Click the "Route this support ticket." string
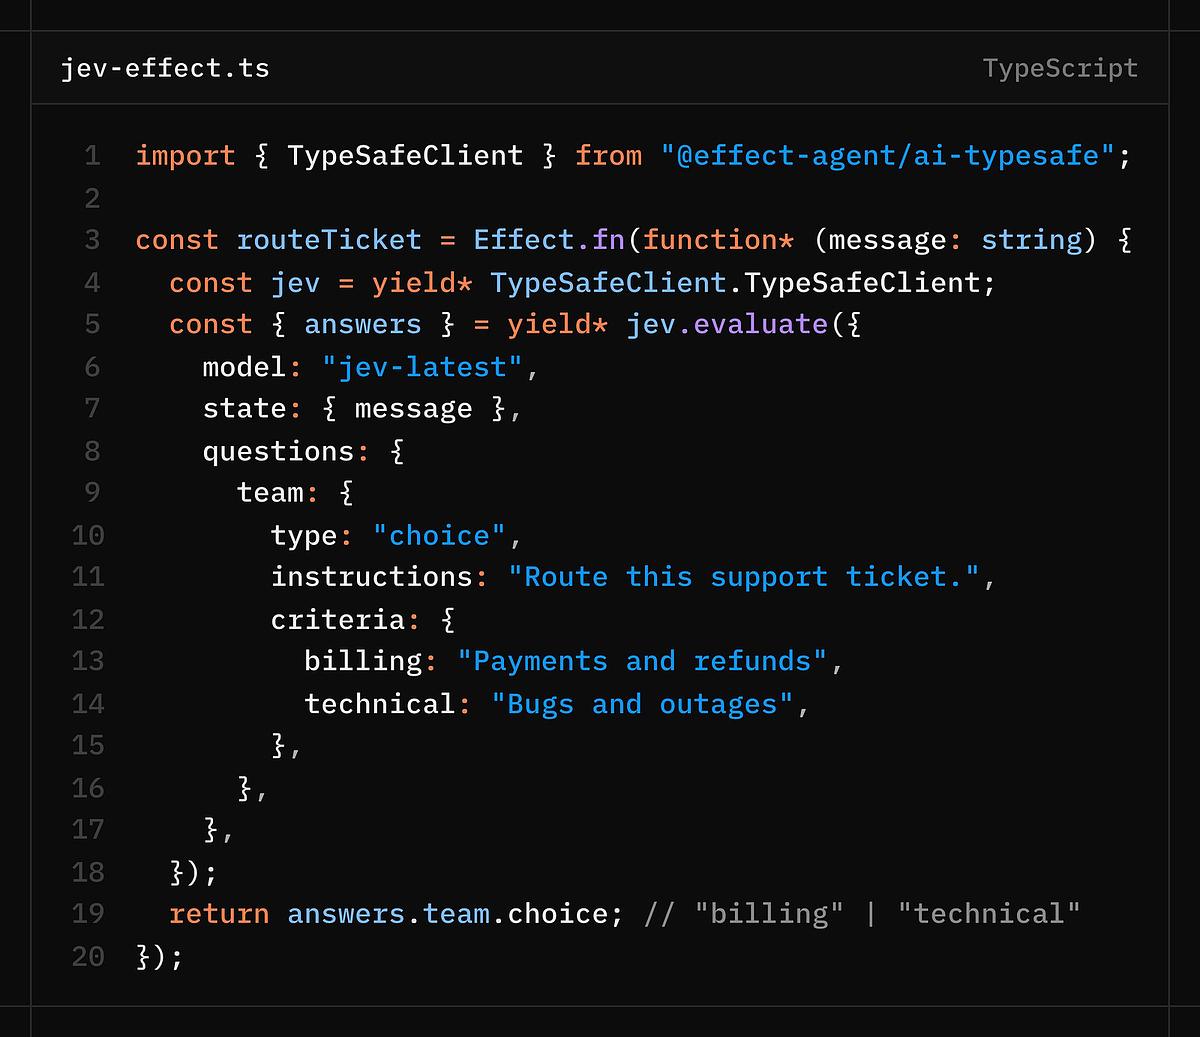This screenshot has width=1200, height=1037. [744, 577]
